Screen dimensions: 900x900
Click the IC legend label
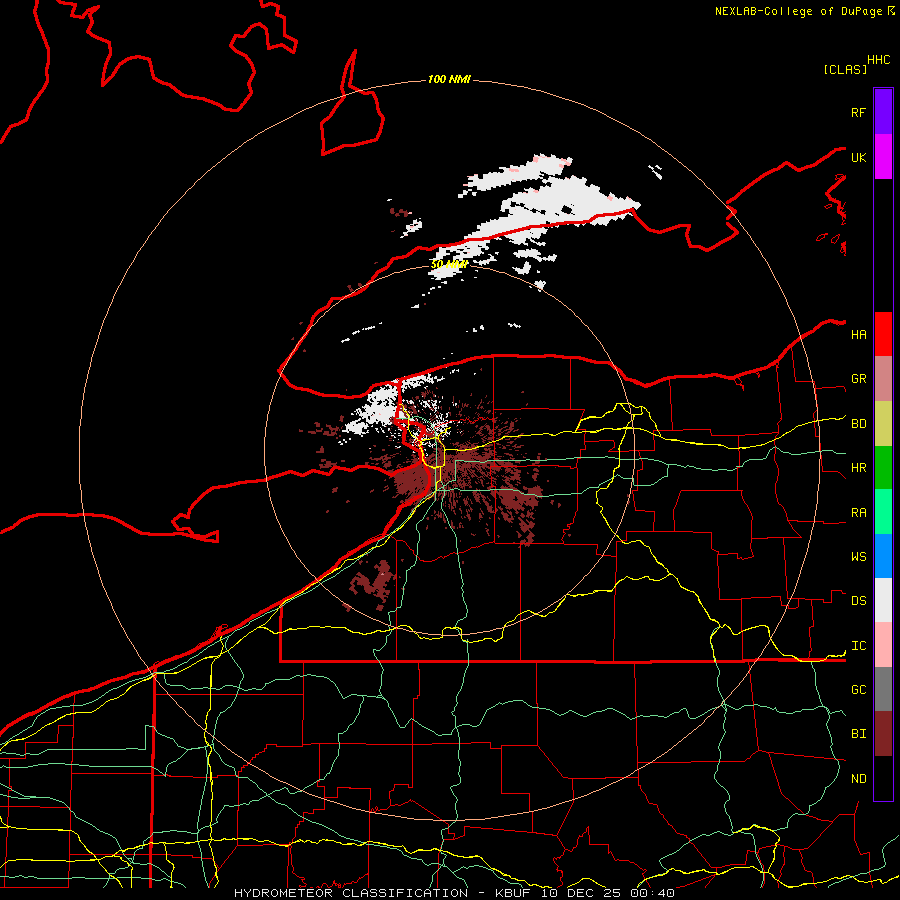(x=859, y=646)
